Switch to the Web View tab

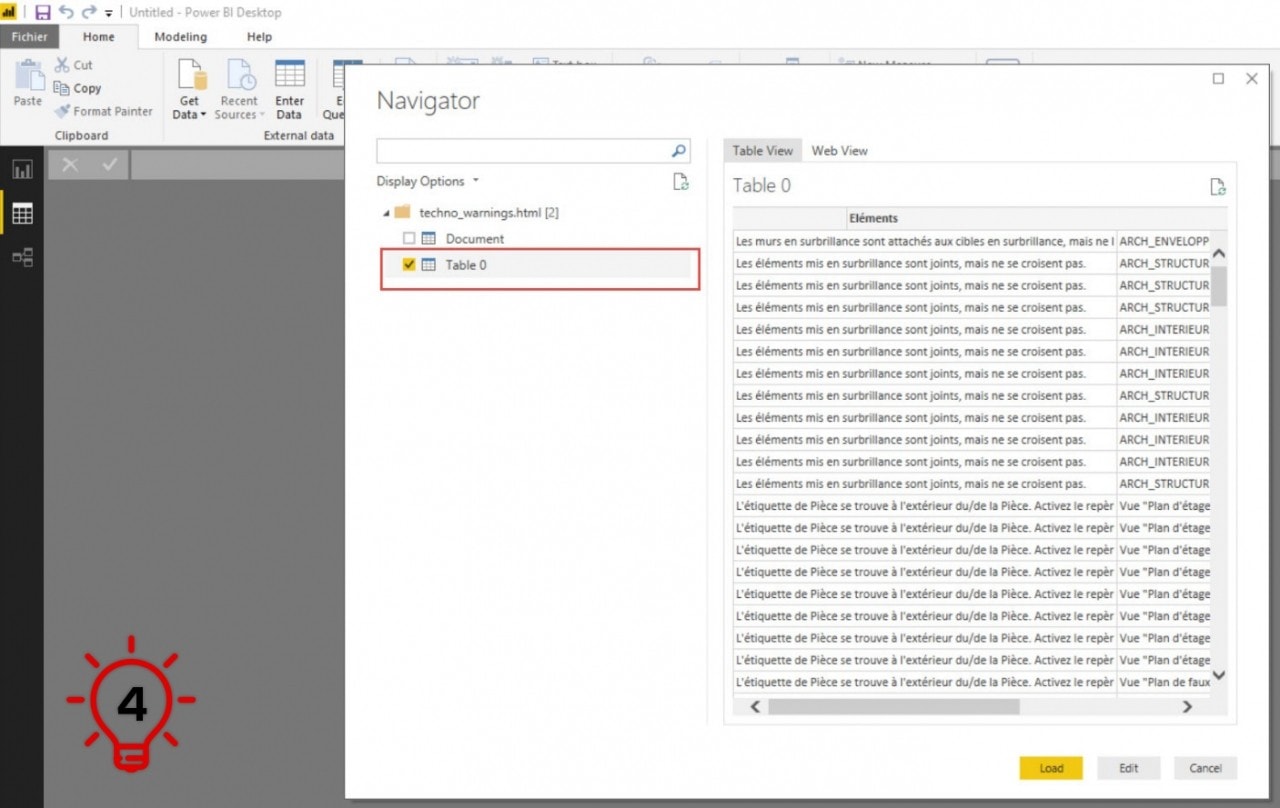pyautogui.click(x=839, y=151)
